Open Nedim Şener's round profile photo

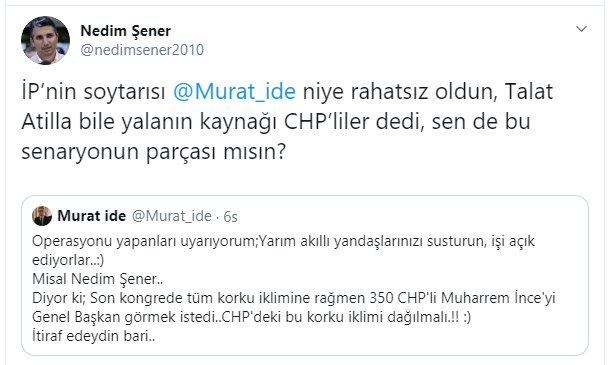[45, 40]
